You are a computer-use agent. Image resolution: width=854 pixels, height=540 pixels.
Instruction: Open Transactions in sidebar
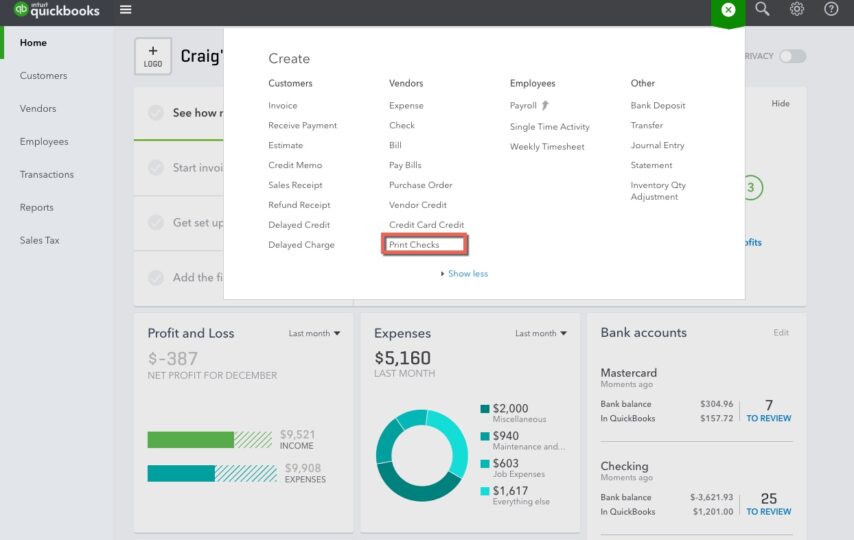click(x=47, y=174)
